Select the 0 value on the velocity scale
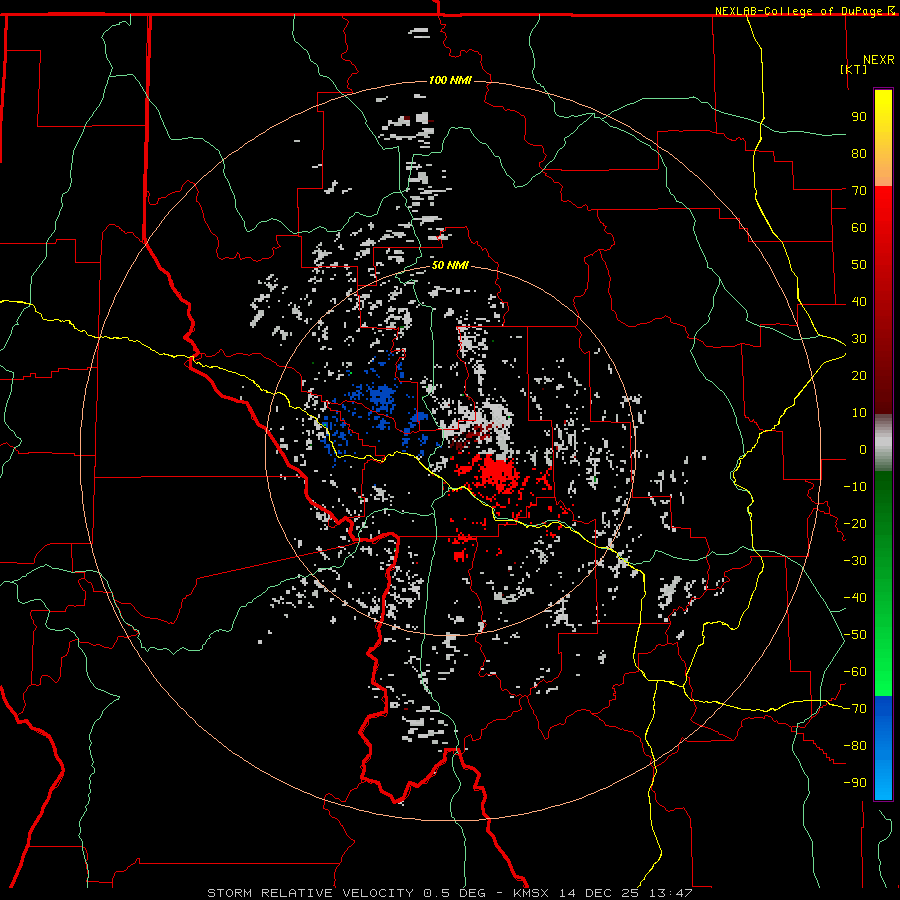 863,449
